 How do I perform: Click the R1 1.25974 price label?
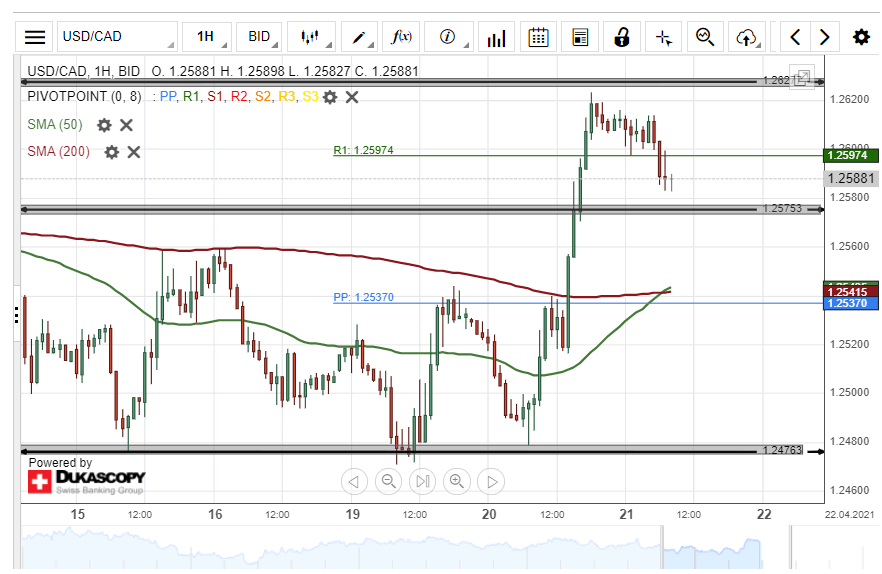point(849,156)
